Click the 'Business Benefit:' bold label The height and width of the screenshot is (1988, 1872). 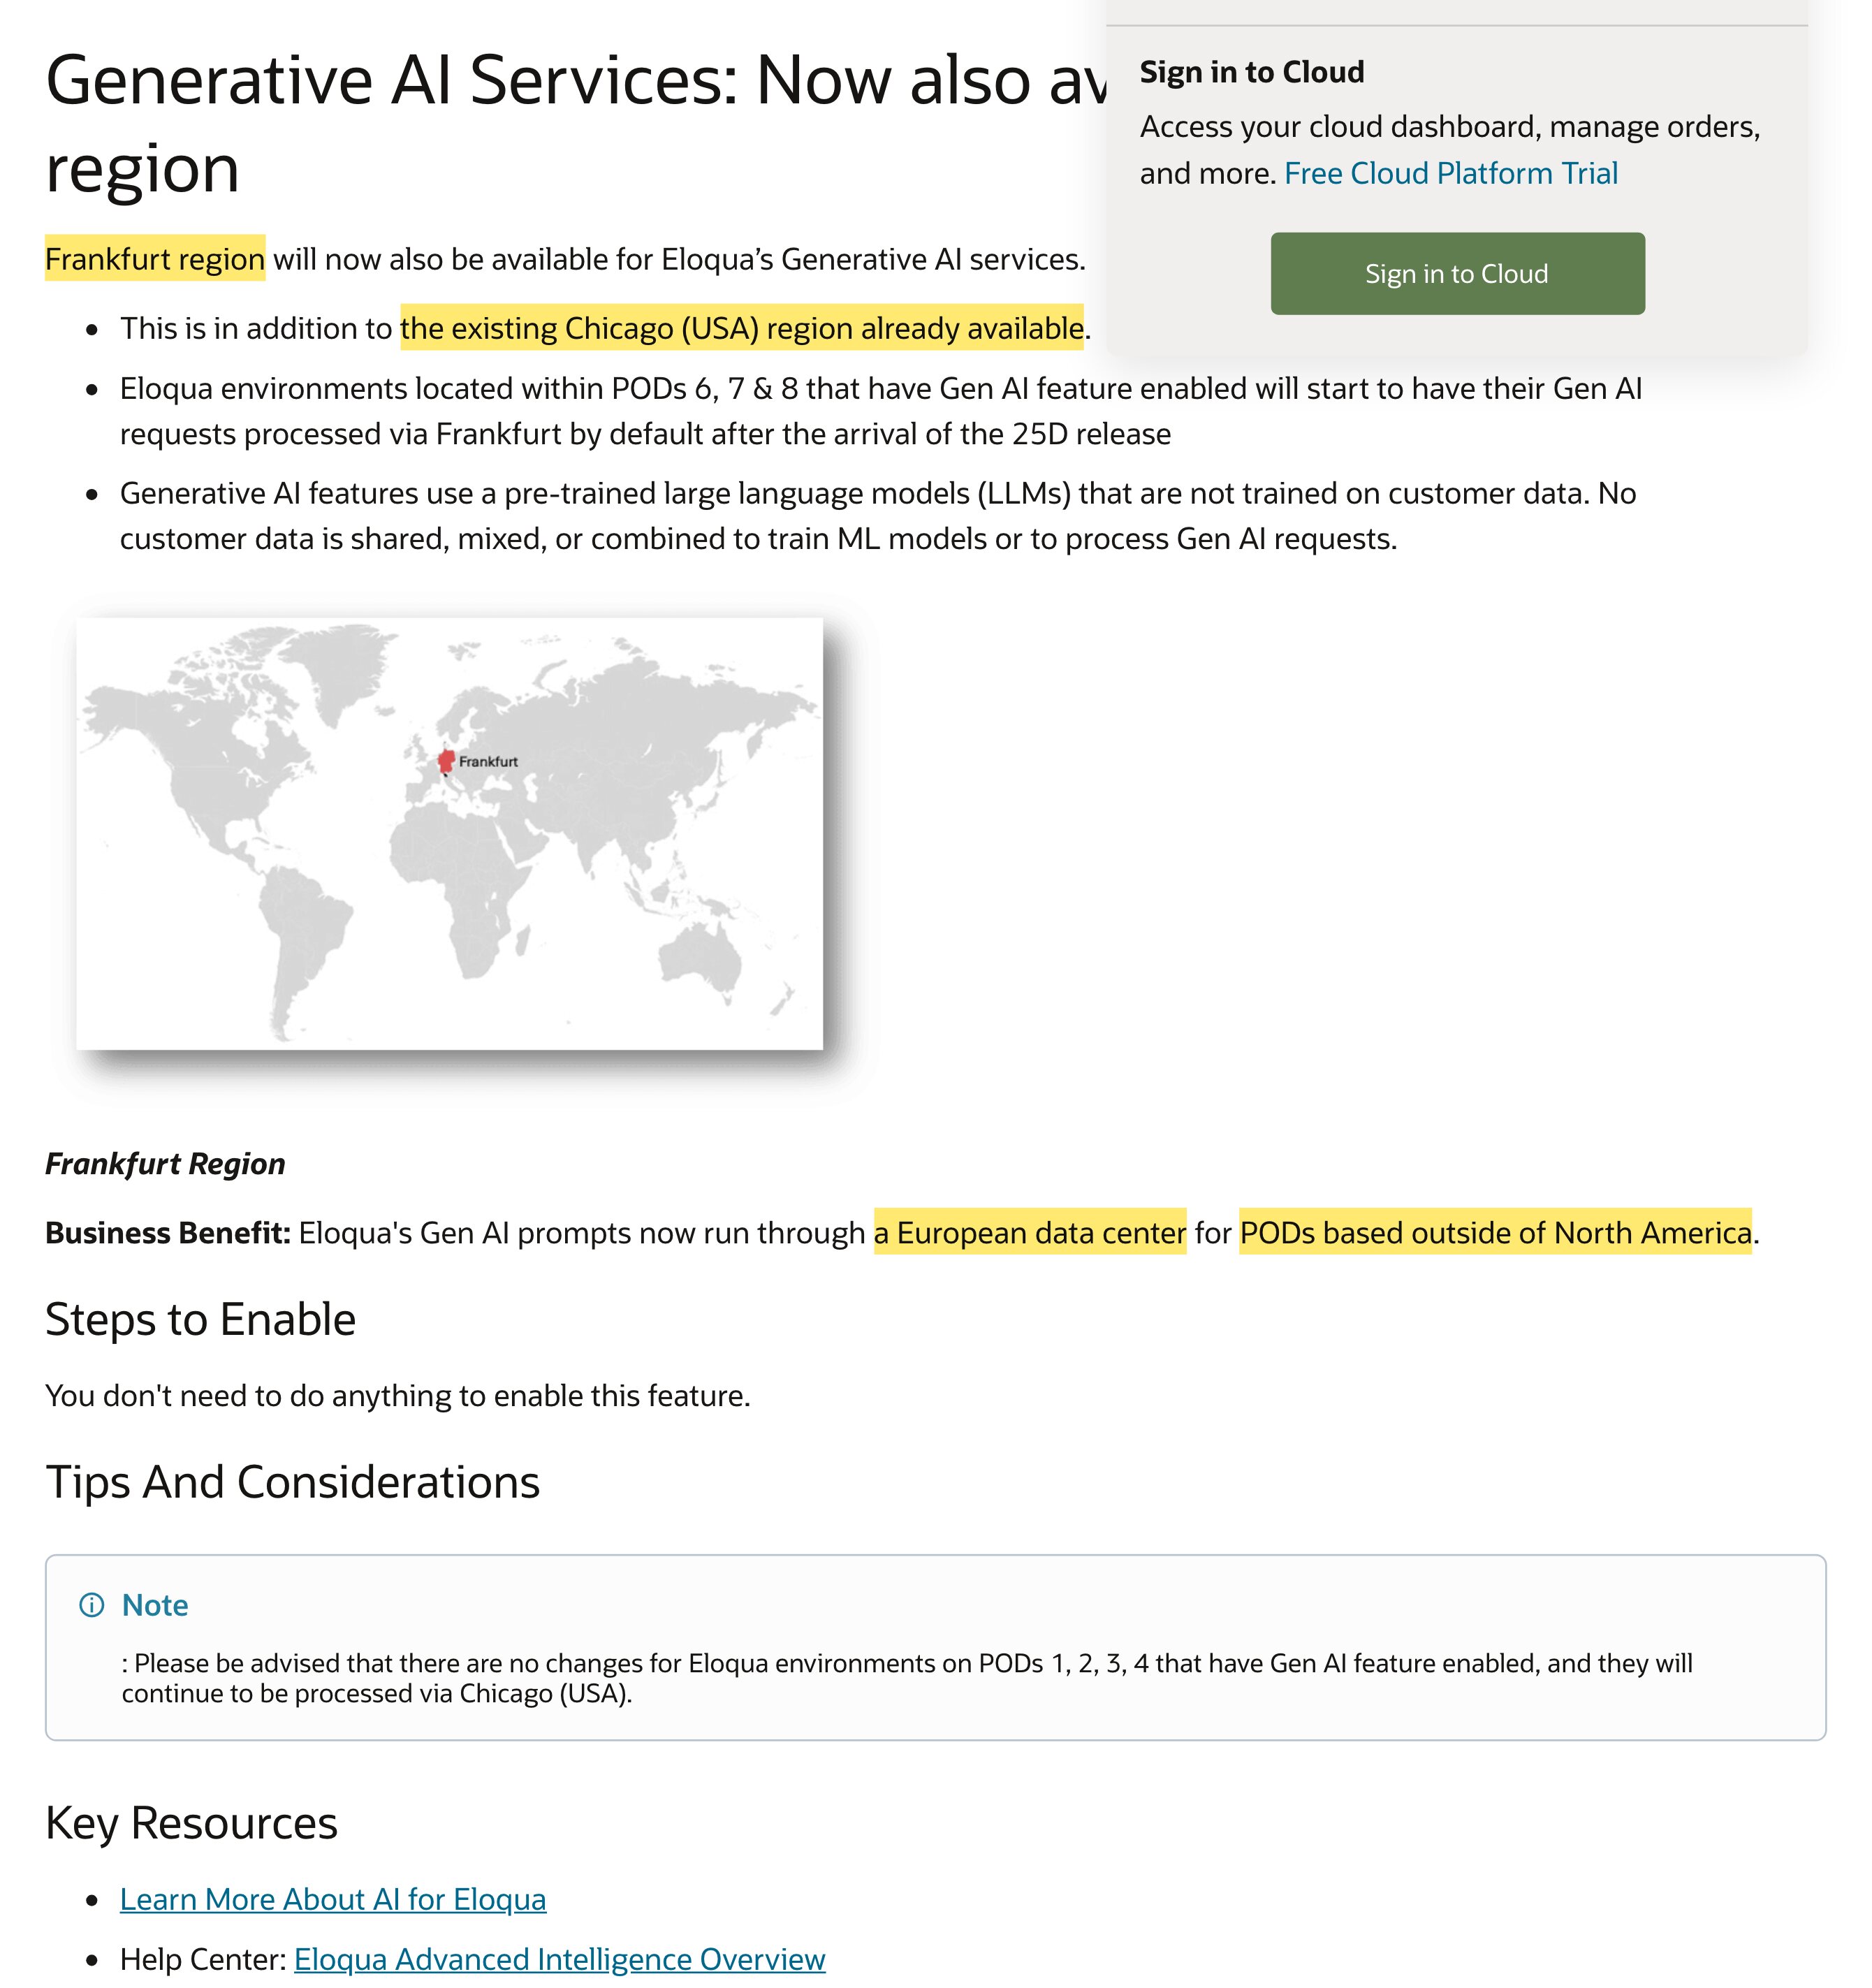[168, 1232]
